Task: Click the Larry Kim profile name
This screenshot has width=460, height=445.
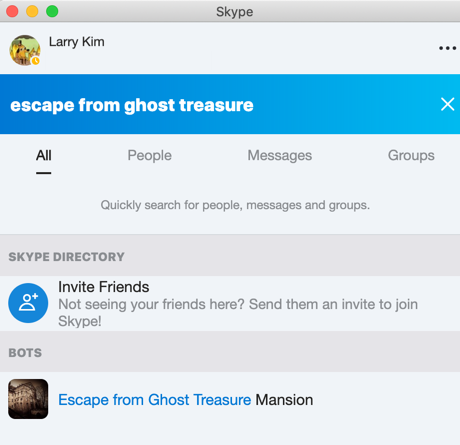Action: click(x=77, y=42)
